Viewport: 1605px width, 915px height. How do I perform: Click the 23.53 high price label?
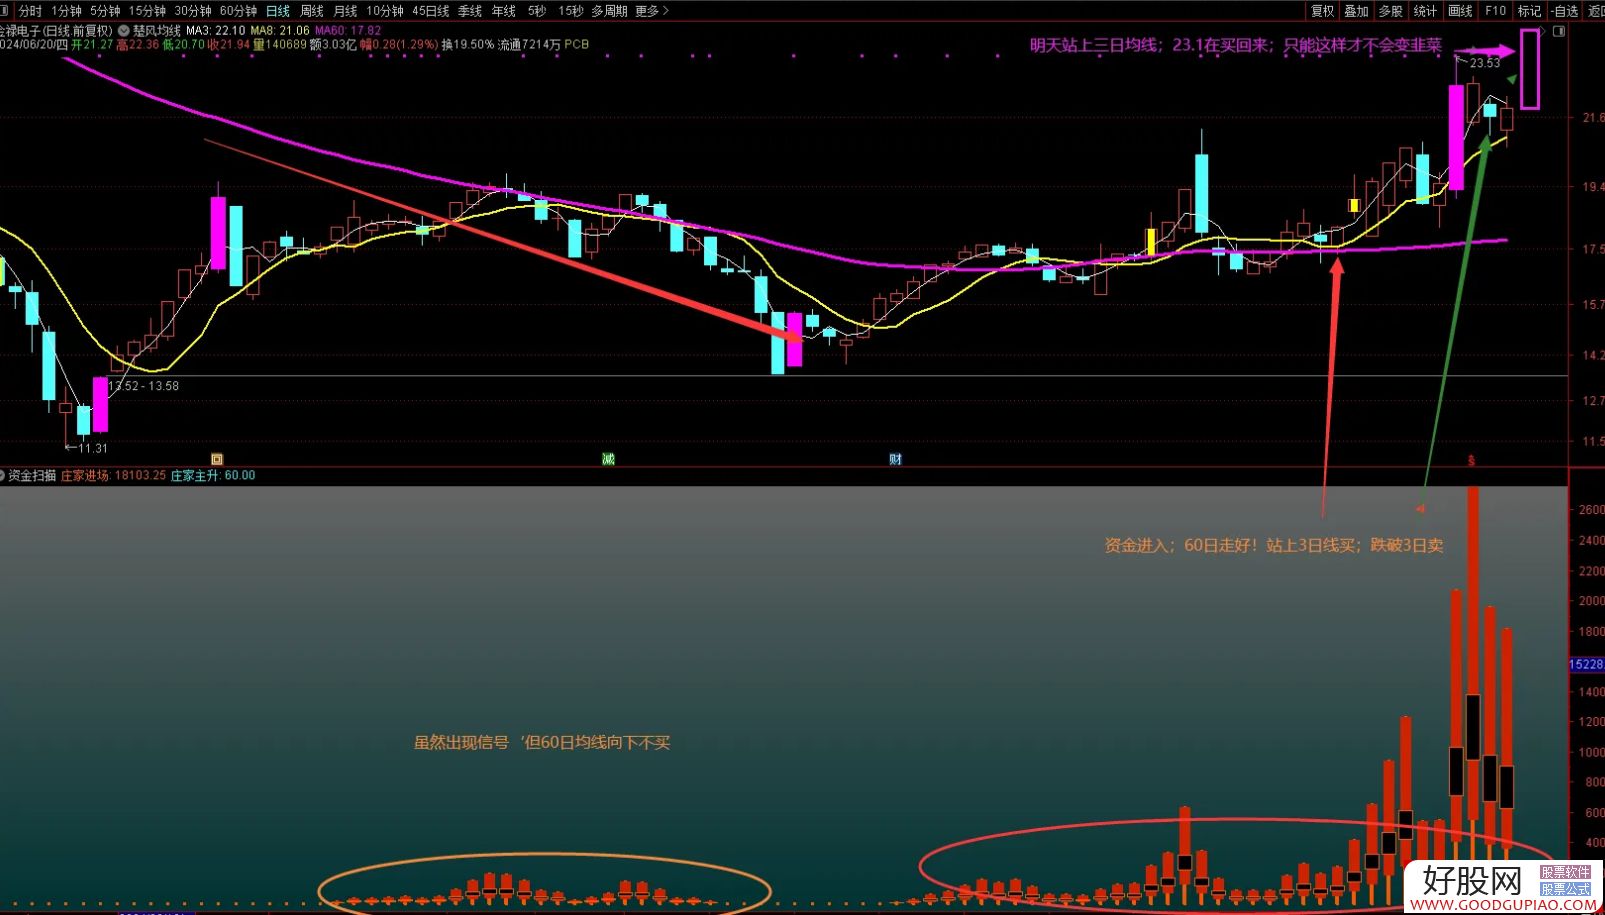1485,63
